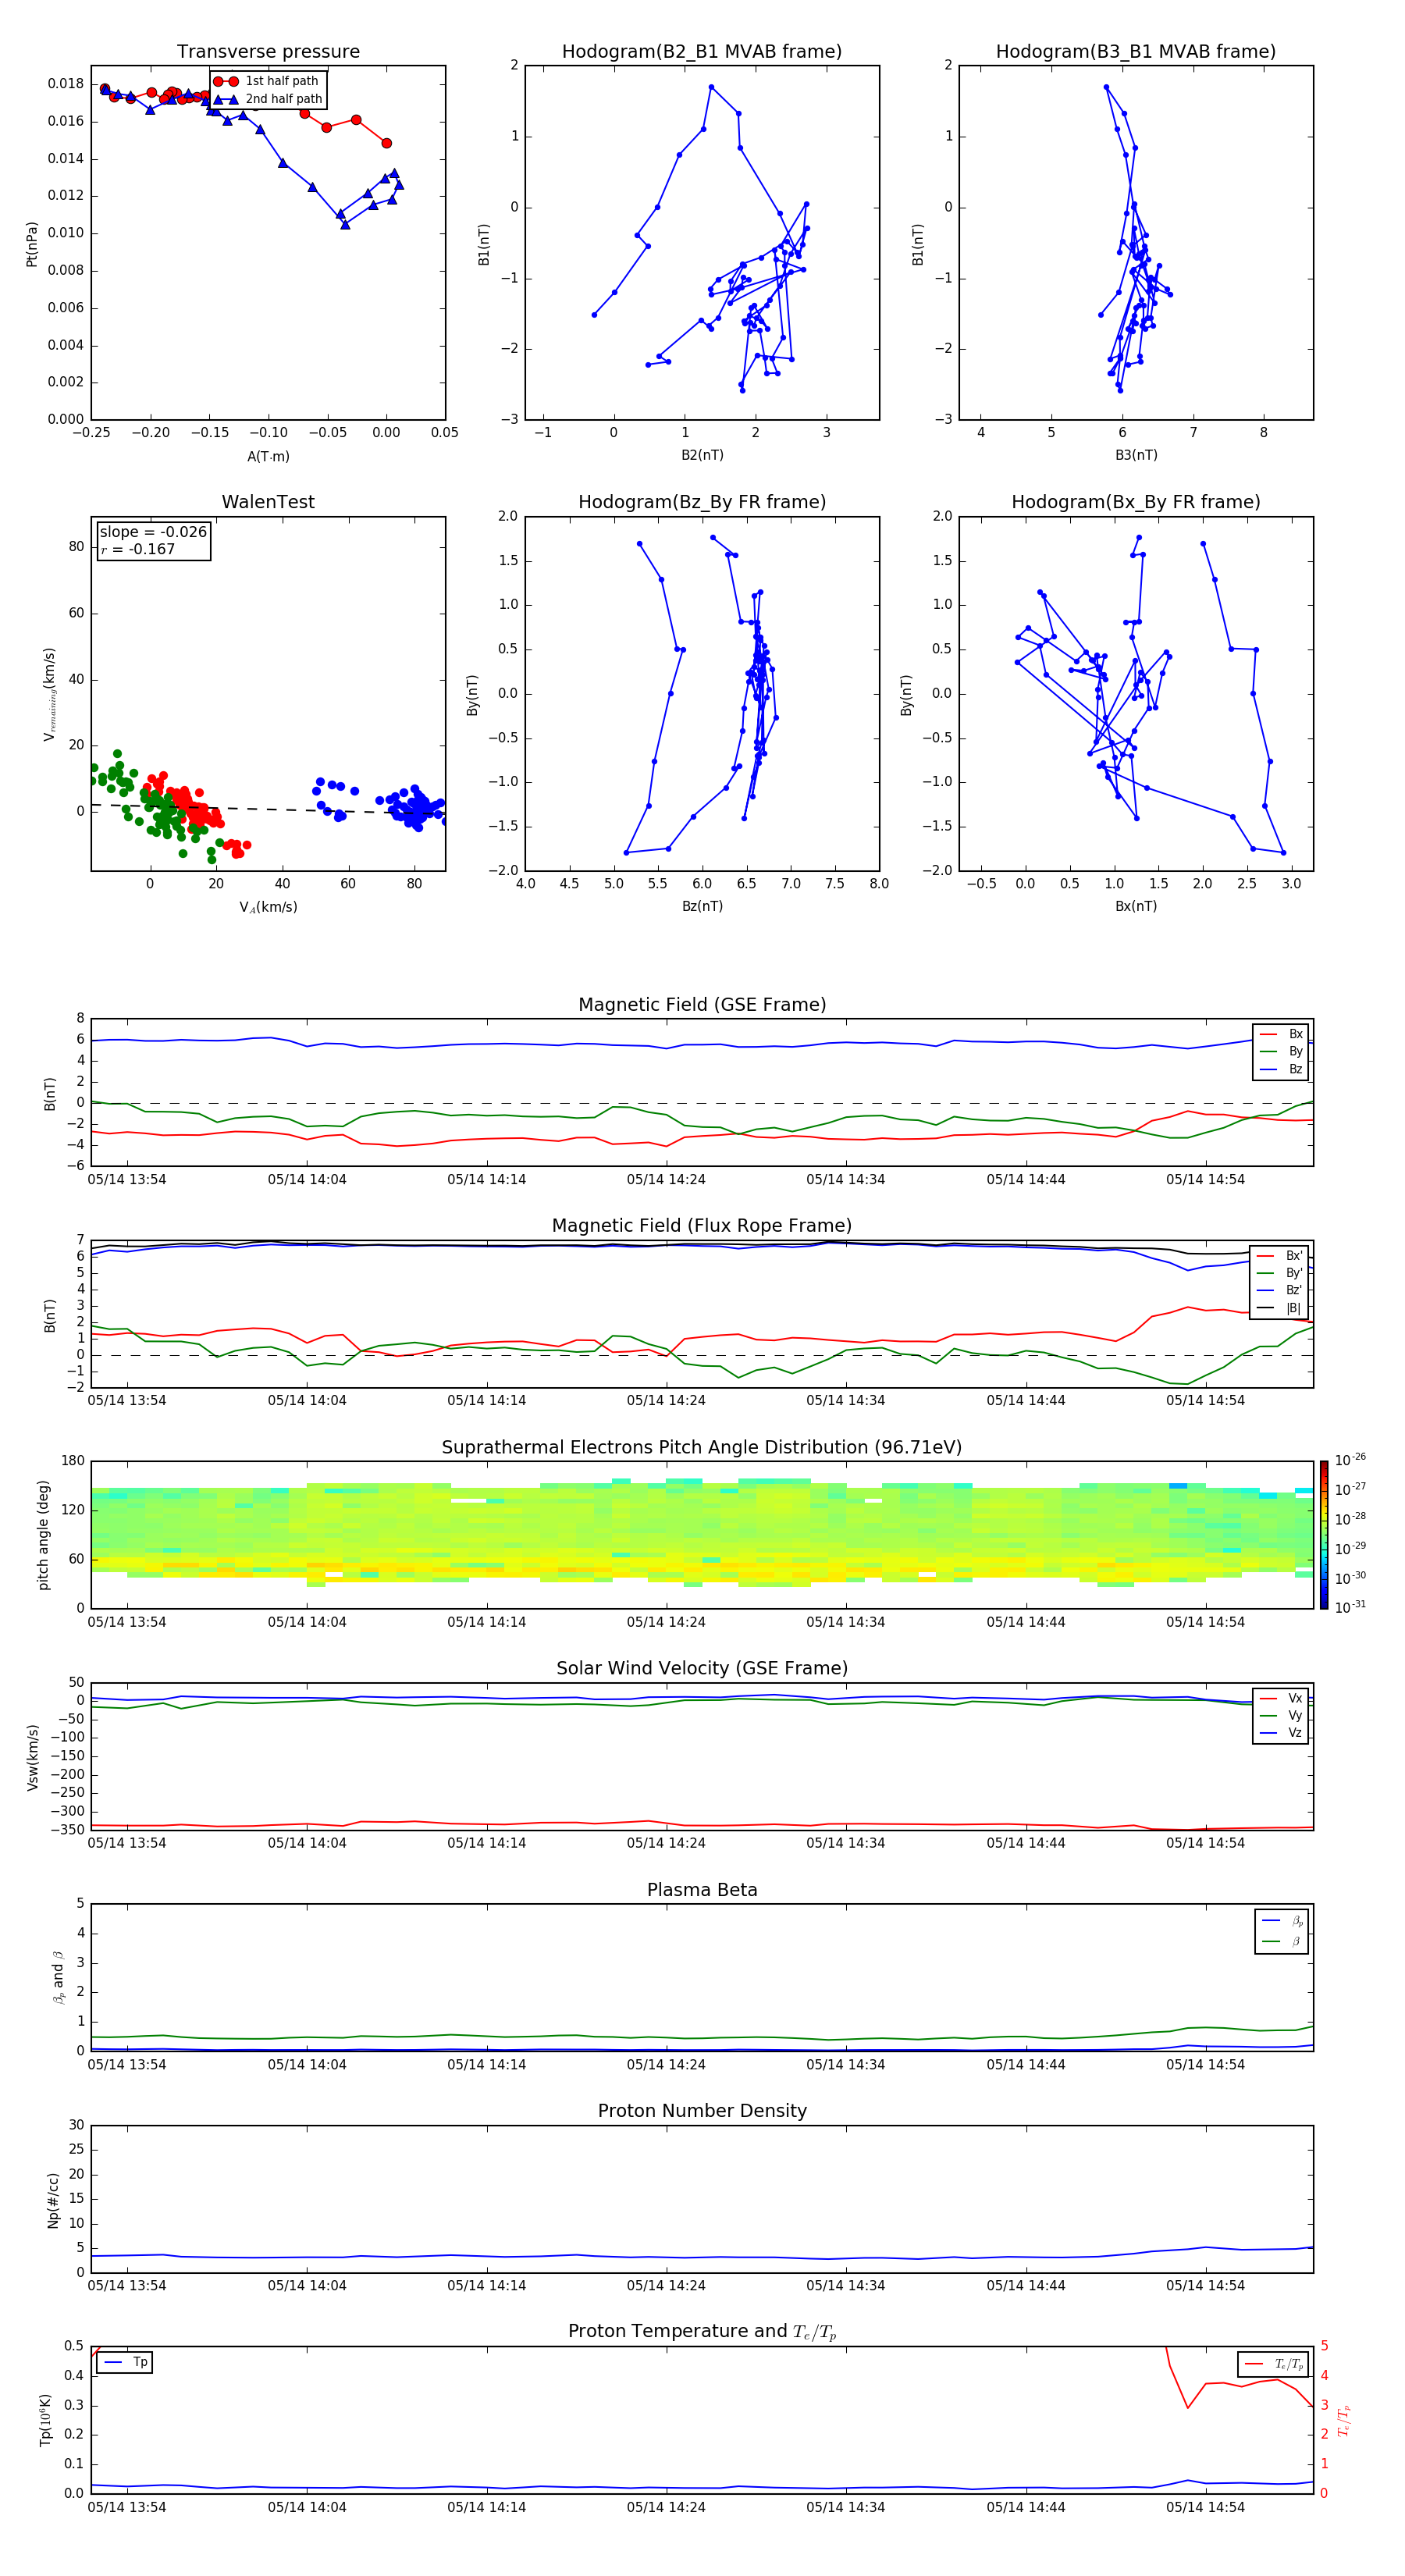Click the "Transverse pressure" plot title
The height and width of the screenshot is (2576, 1405).
coord(268,52)
